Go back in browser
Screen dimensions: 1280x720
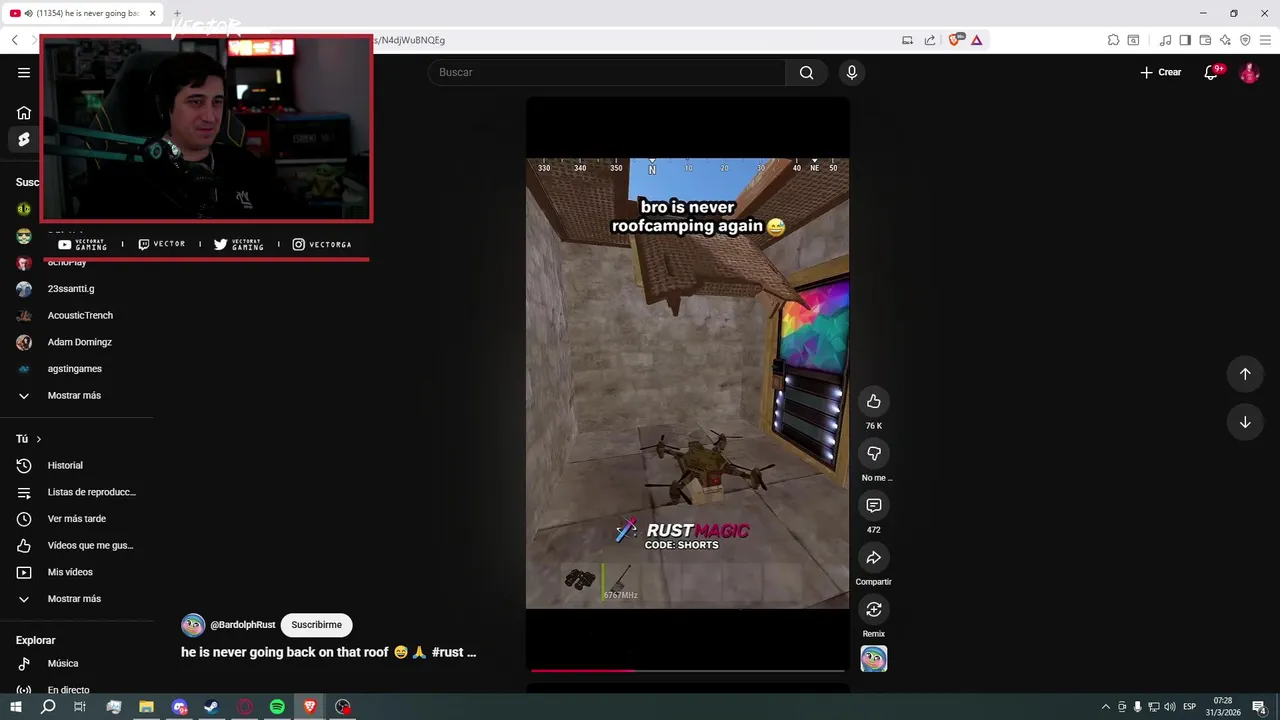(14, 40)
